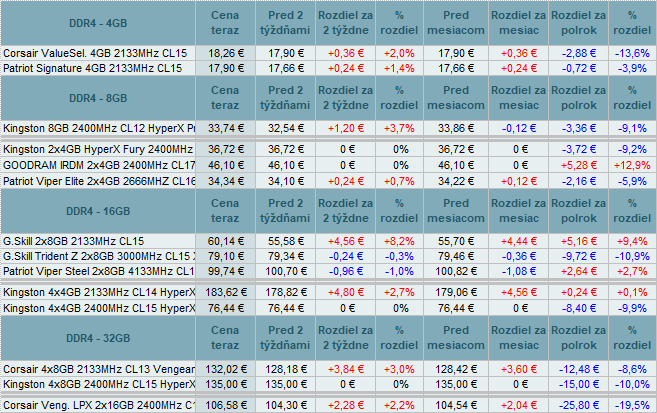Click the -2,88 € half-year difference
657x413 pixels.
point(579,53)
